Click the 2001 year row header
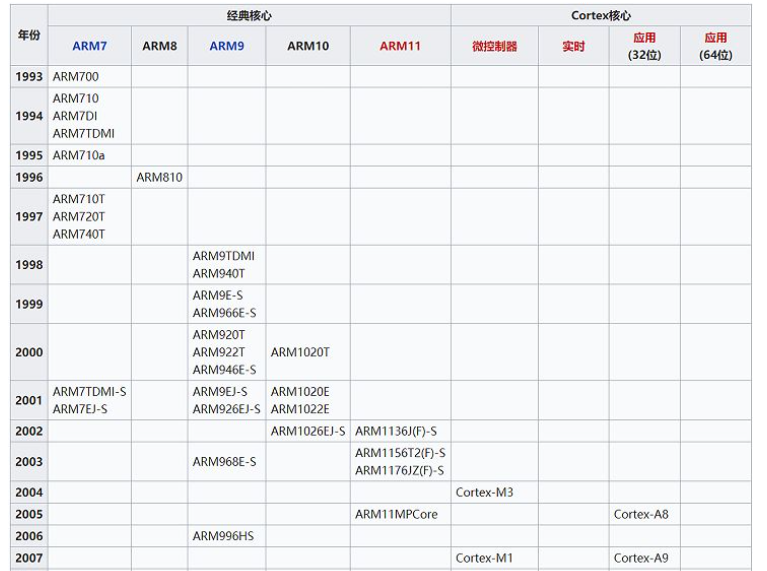Screen dimensions: 767x571 pyautogui.click(x=29, y=401)
